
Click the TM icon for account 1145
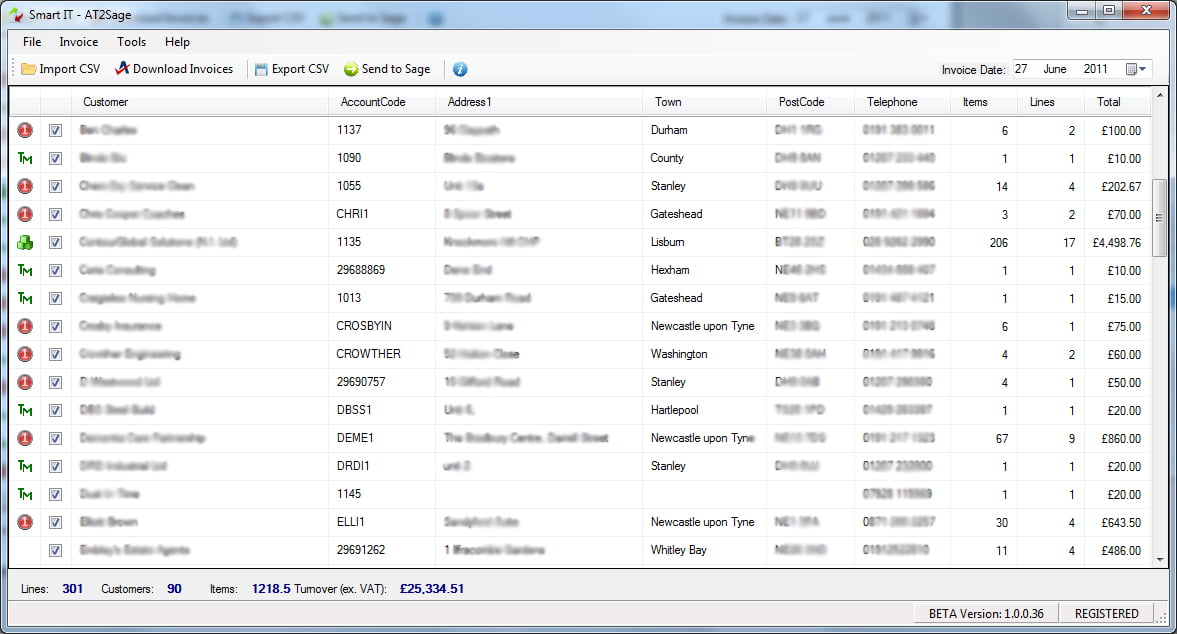click(x=25, y=494)
